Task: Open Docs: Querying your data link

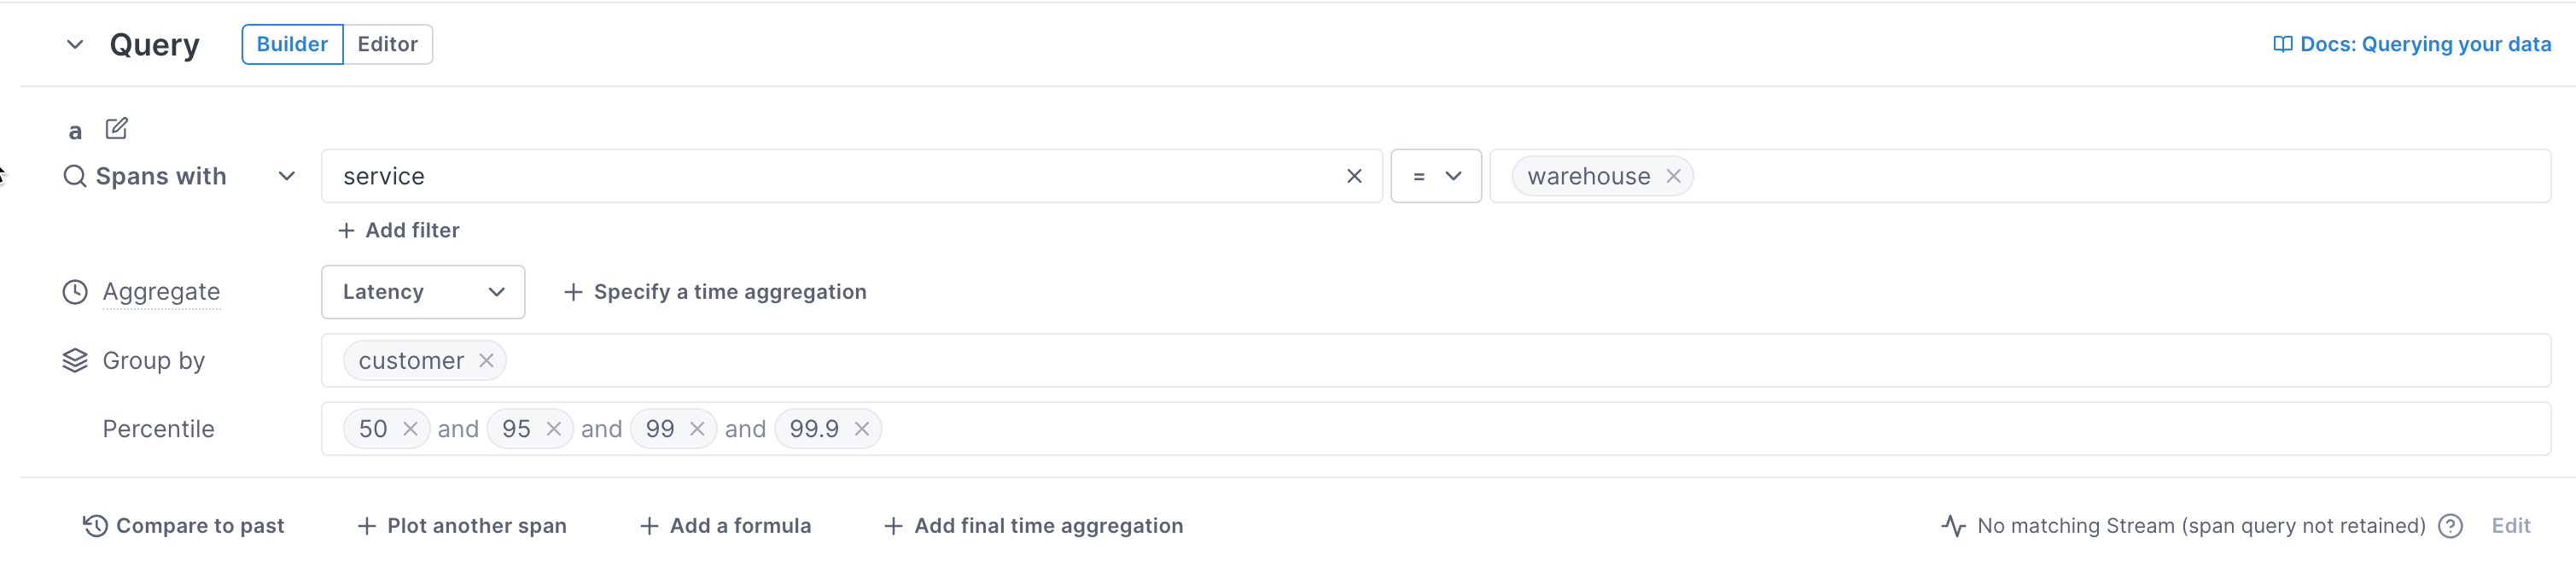Action: click(2412, 44)
